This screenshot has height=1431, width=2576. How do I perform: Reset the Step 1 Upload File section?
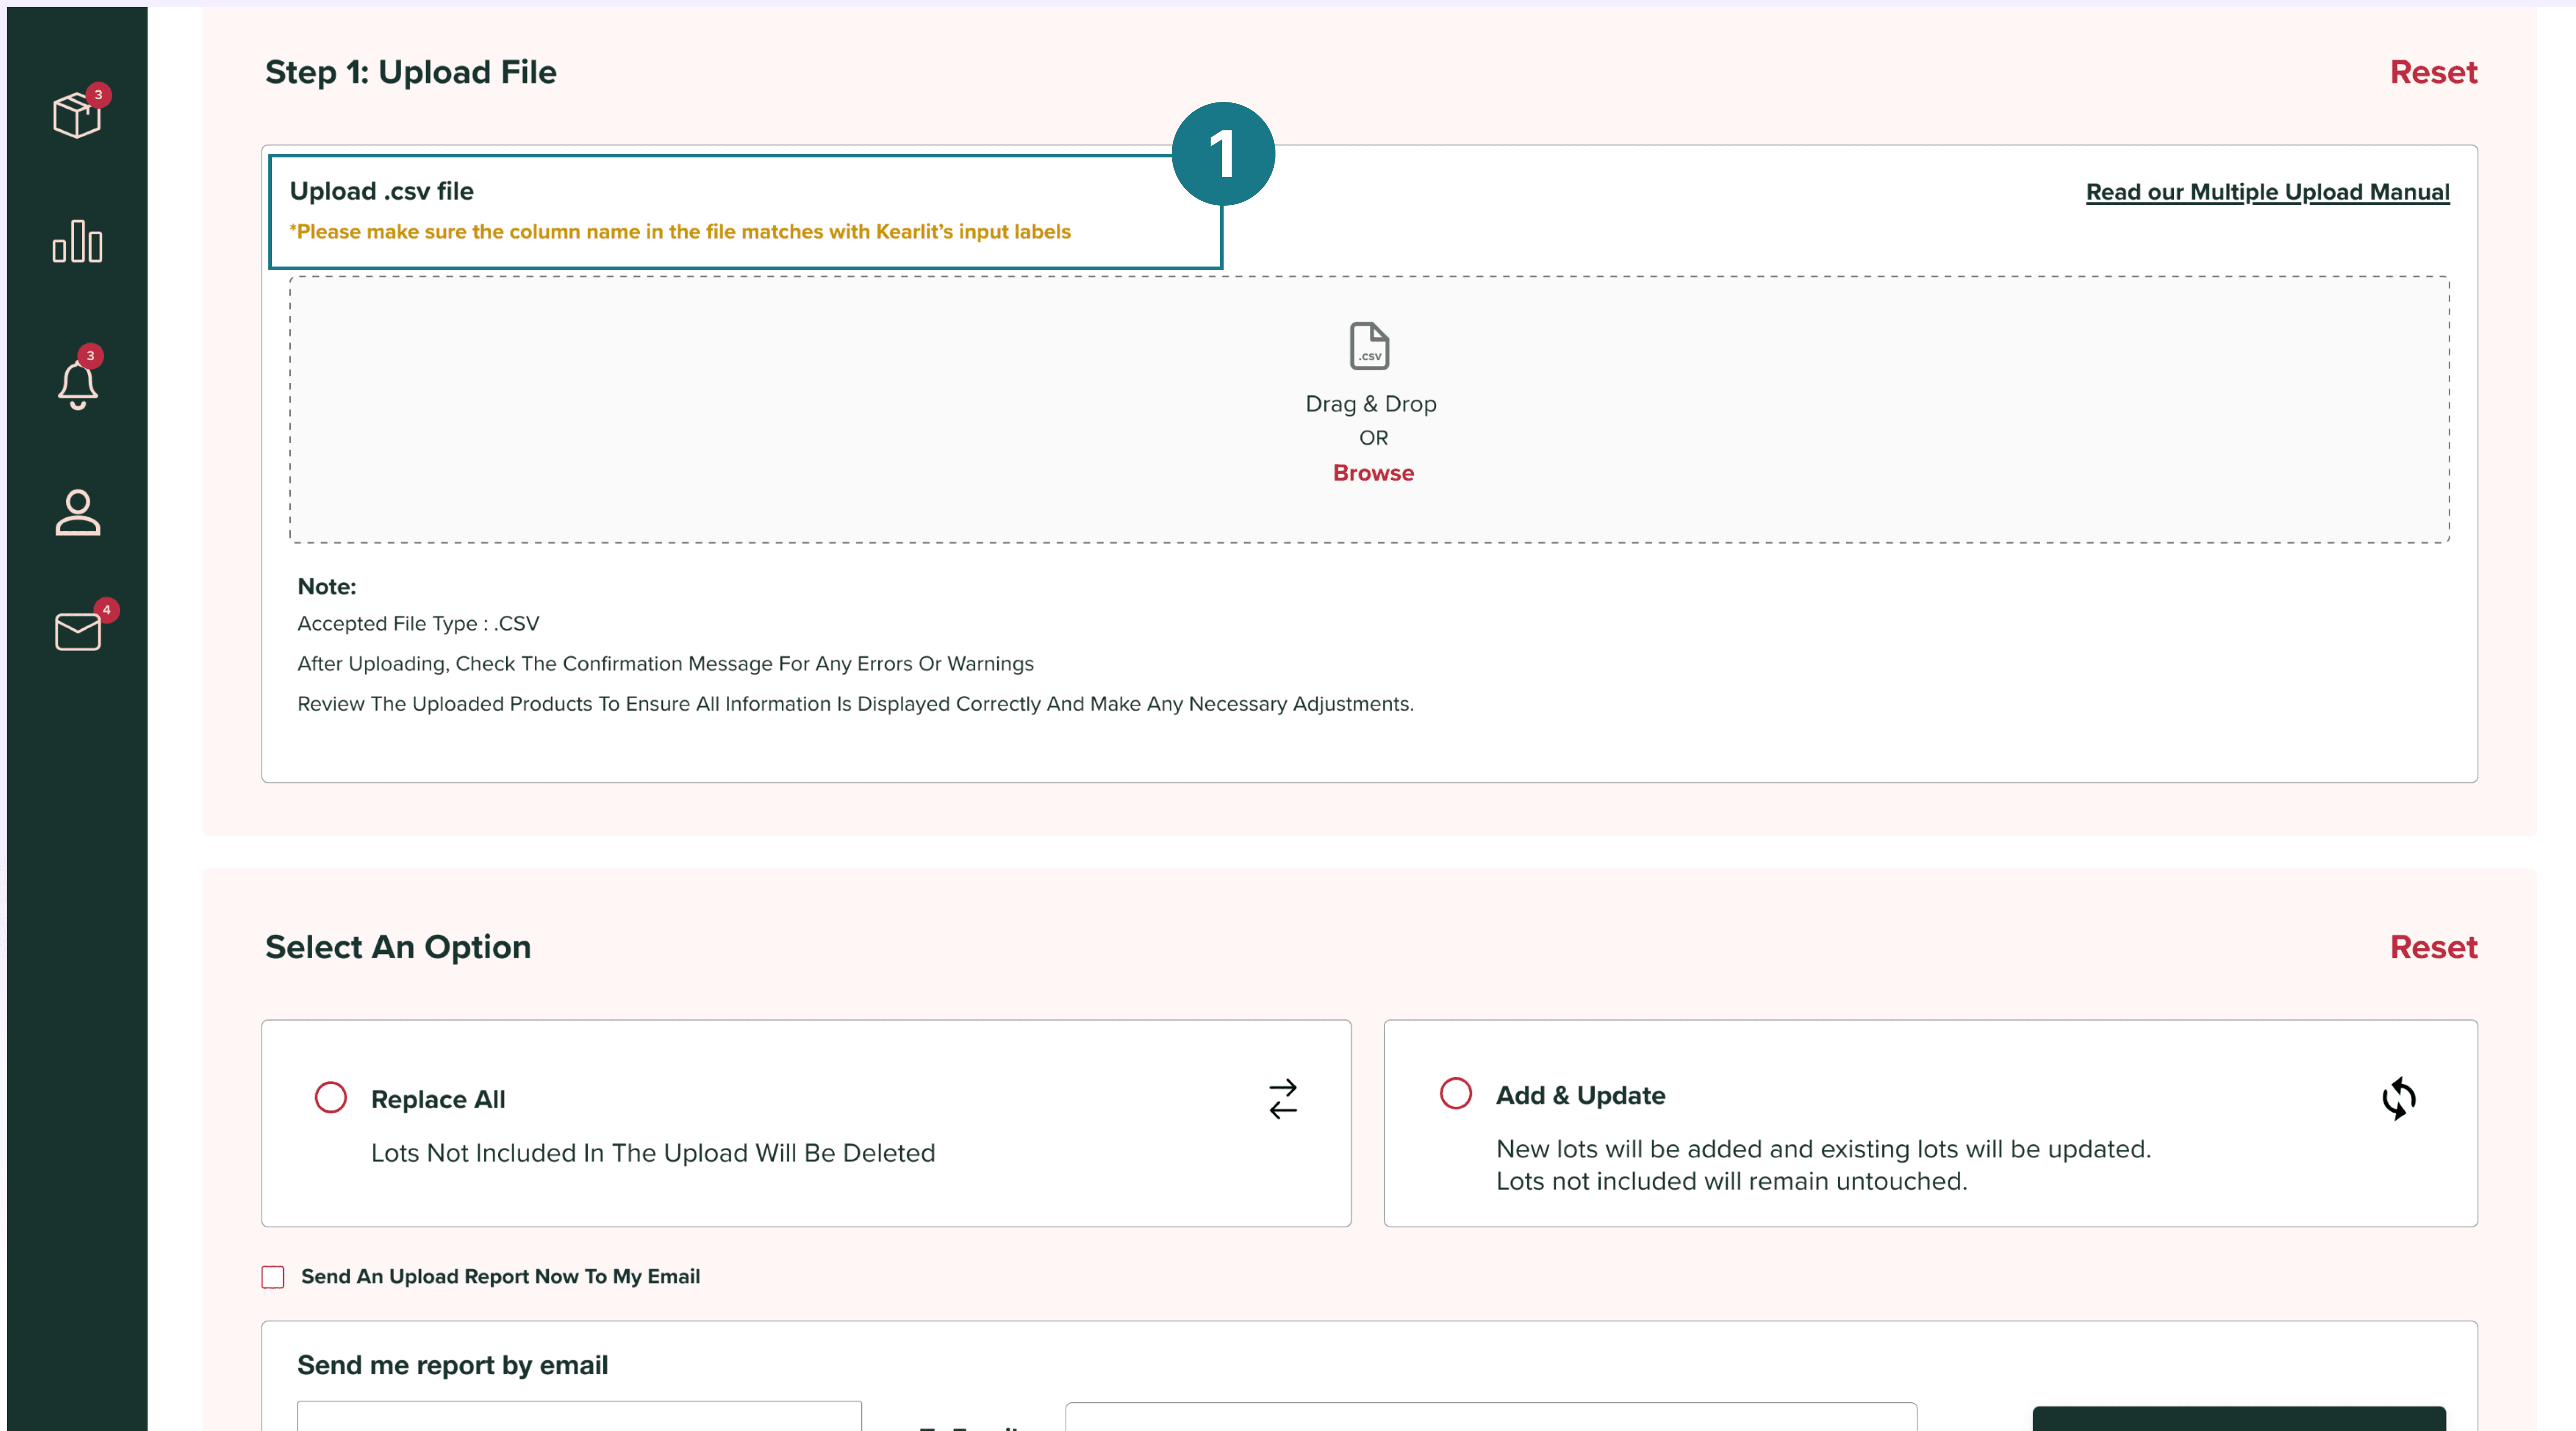(x=2432, y=72)
